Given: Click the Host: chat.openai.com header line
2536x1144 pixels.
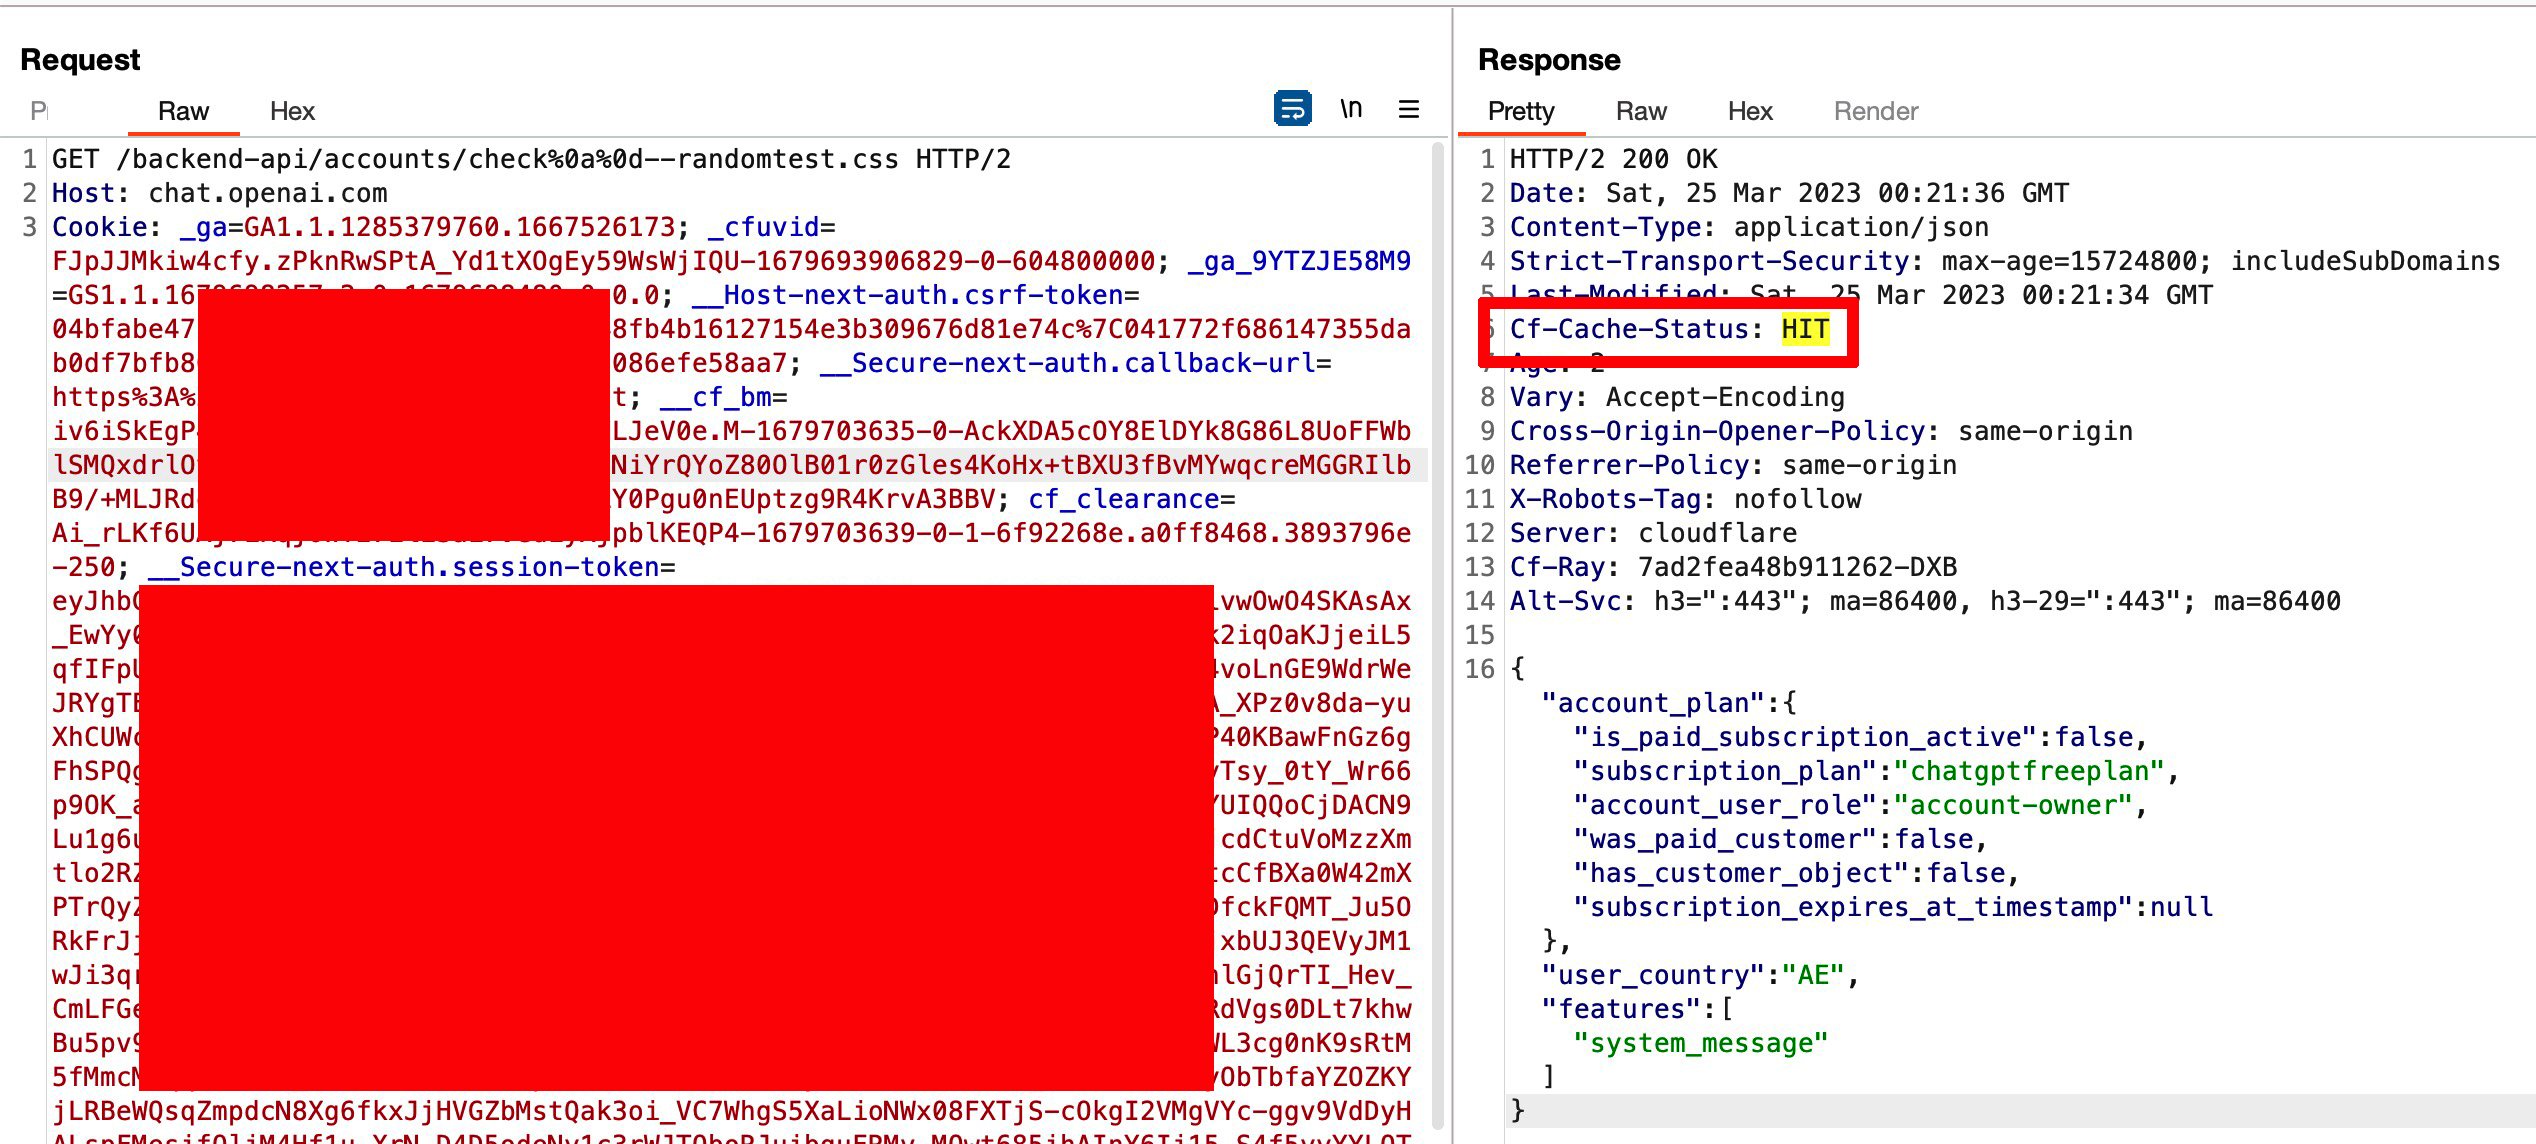Looking at the screenshot, I should pyautogui.click(x=219, y=193).
